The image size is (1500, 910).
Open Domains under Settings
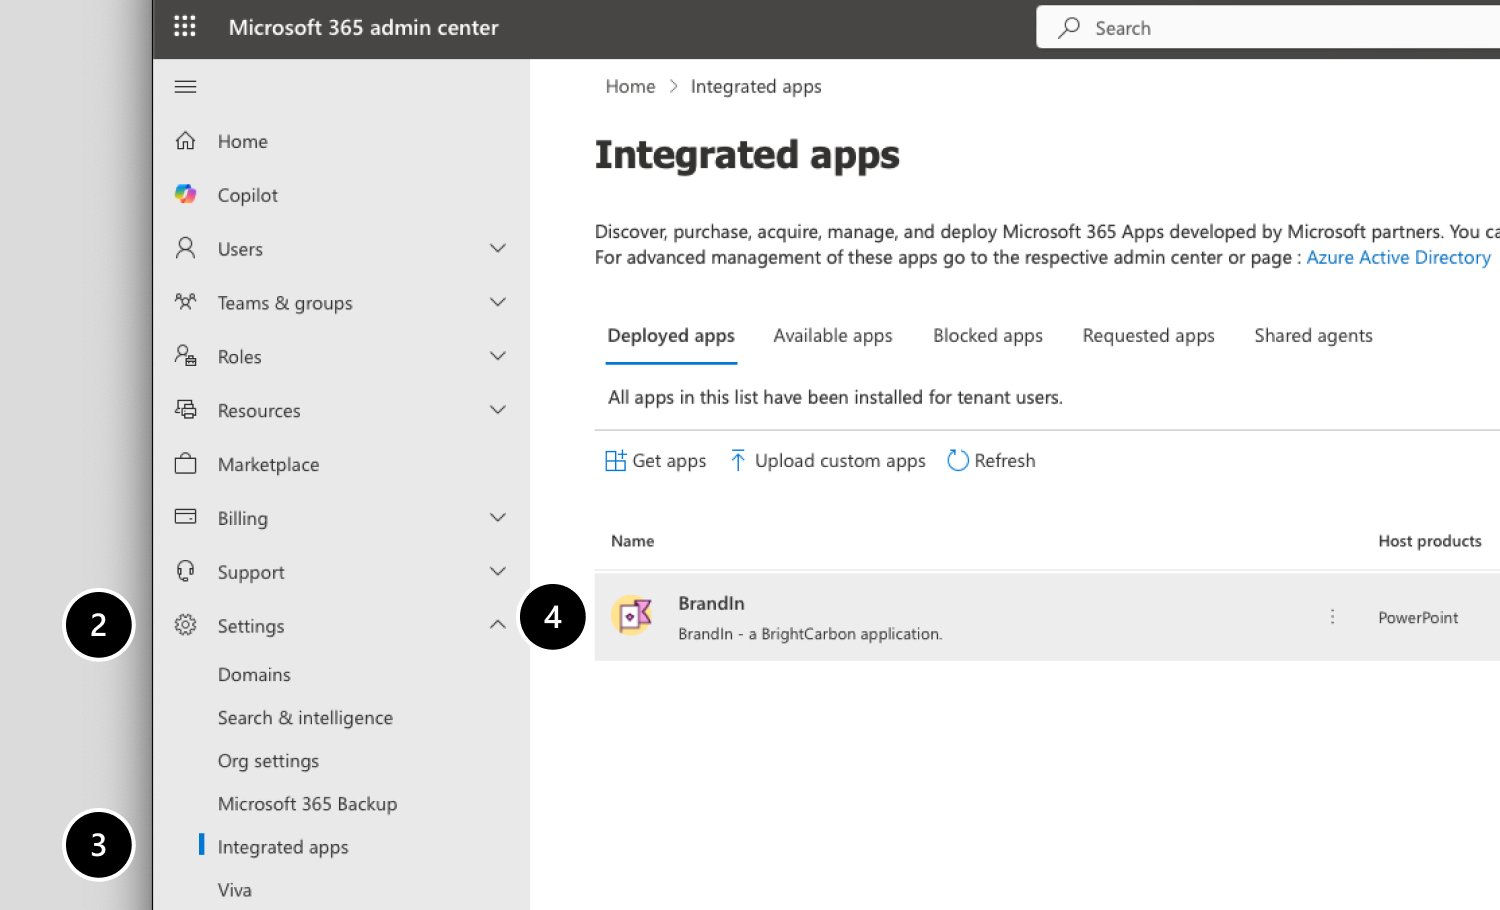tap(254, 675)
